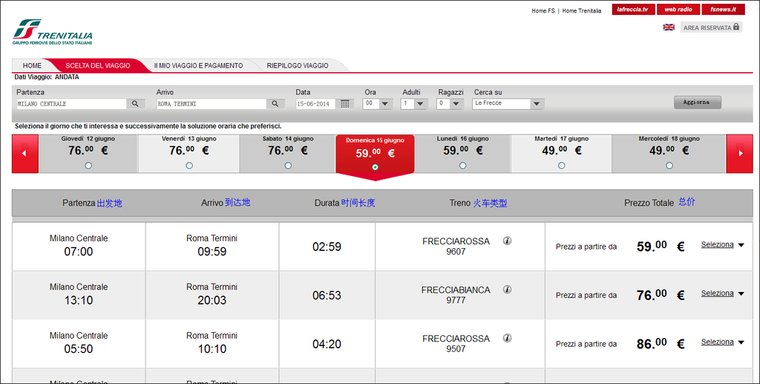Click the 04:20 duration cell
Screen dimensions: 760x384
[x=327, y=344]
